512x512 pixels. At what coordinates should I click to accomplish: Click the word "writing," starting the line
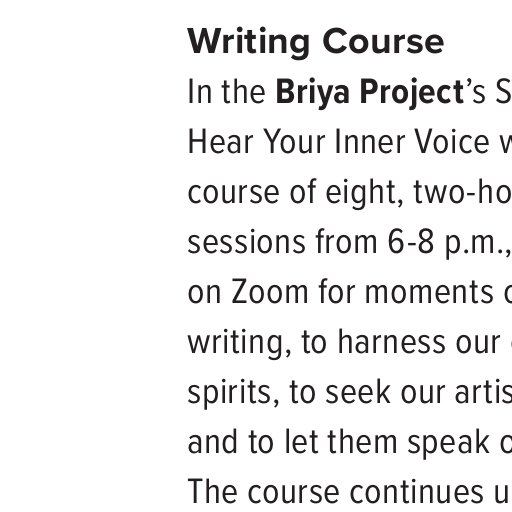click(x=239, y=343)
